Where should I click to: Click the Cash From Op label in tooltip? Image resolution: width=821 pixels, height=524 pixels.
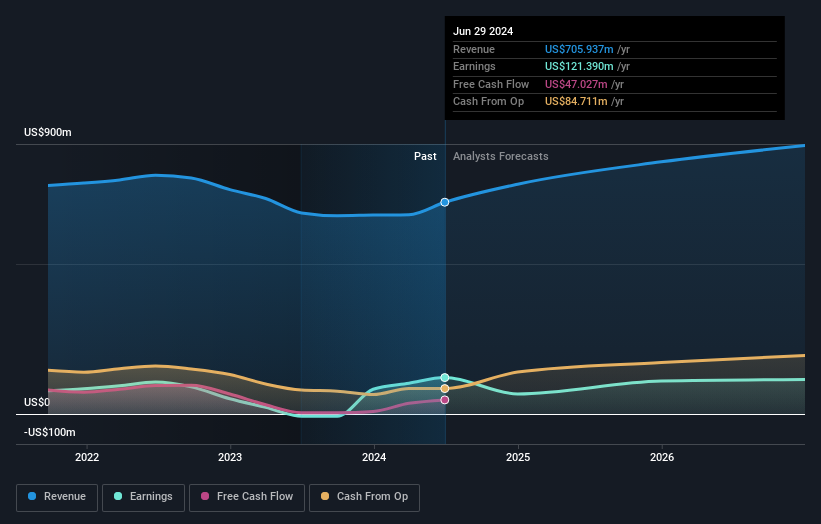(489, 102)
